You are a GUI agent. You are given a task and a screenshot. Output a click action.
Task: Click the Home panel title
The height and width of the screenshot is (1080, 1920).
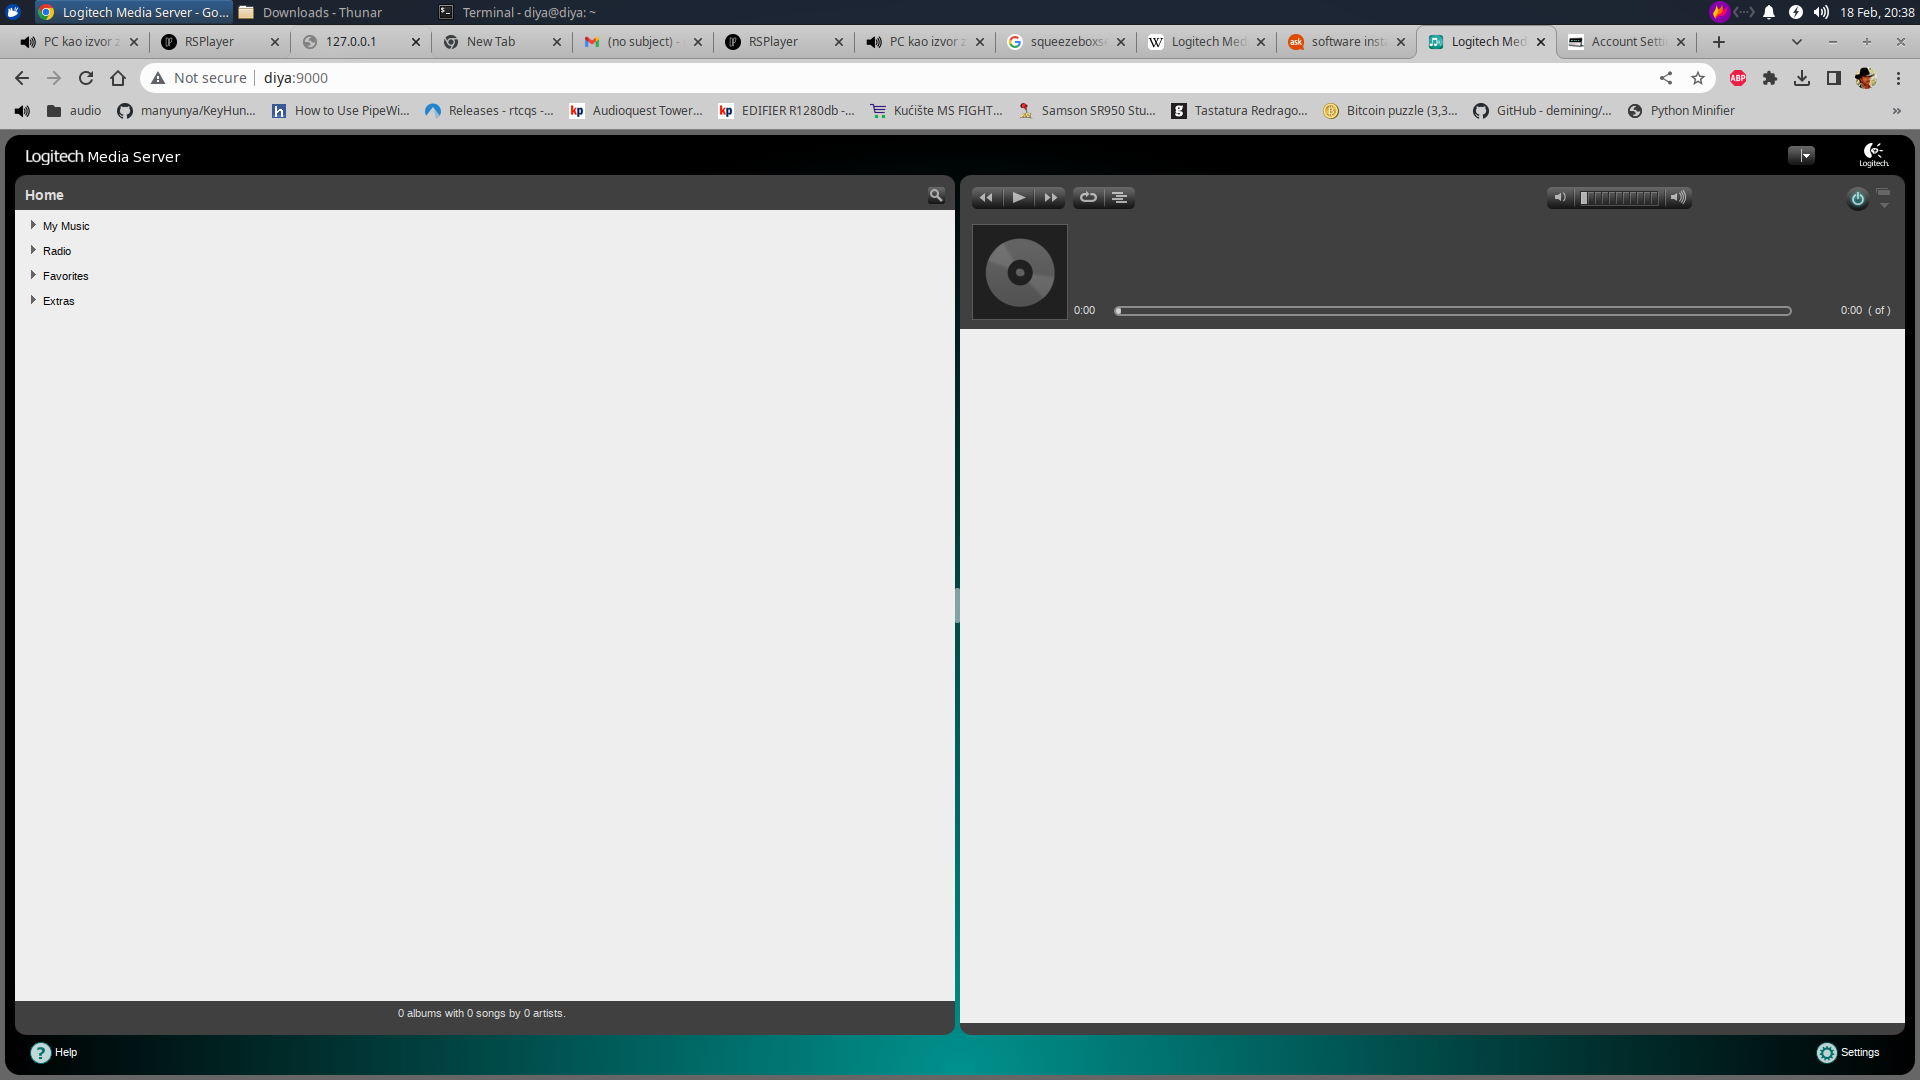(x=44, y=195)
